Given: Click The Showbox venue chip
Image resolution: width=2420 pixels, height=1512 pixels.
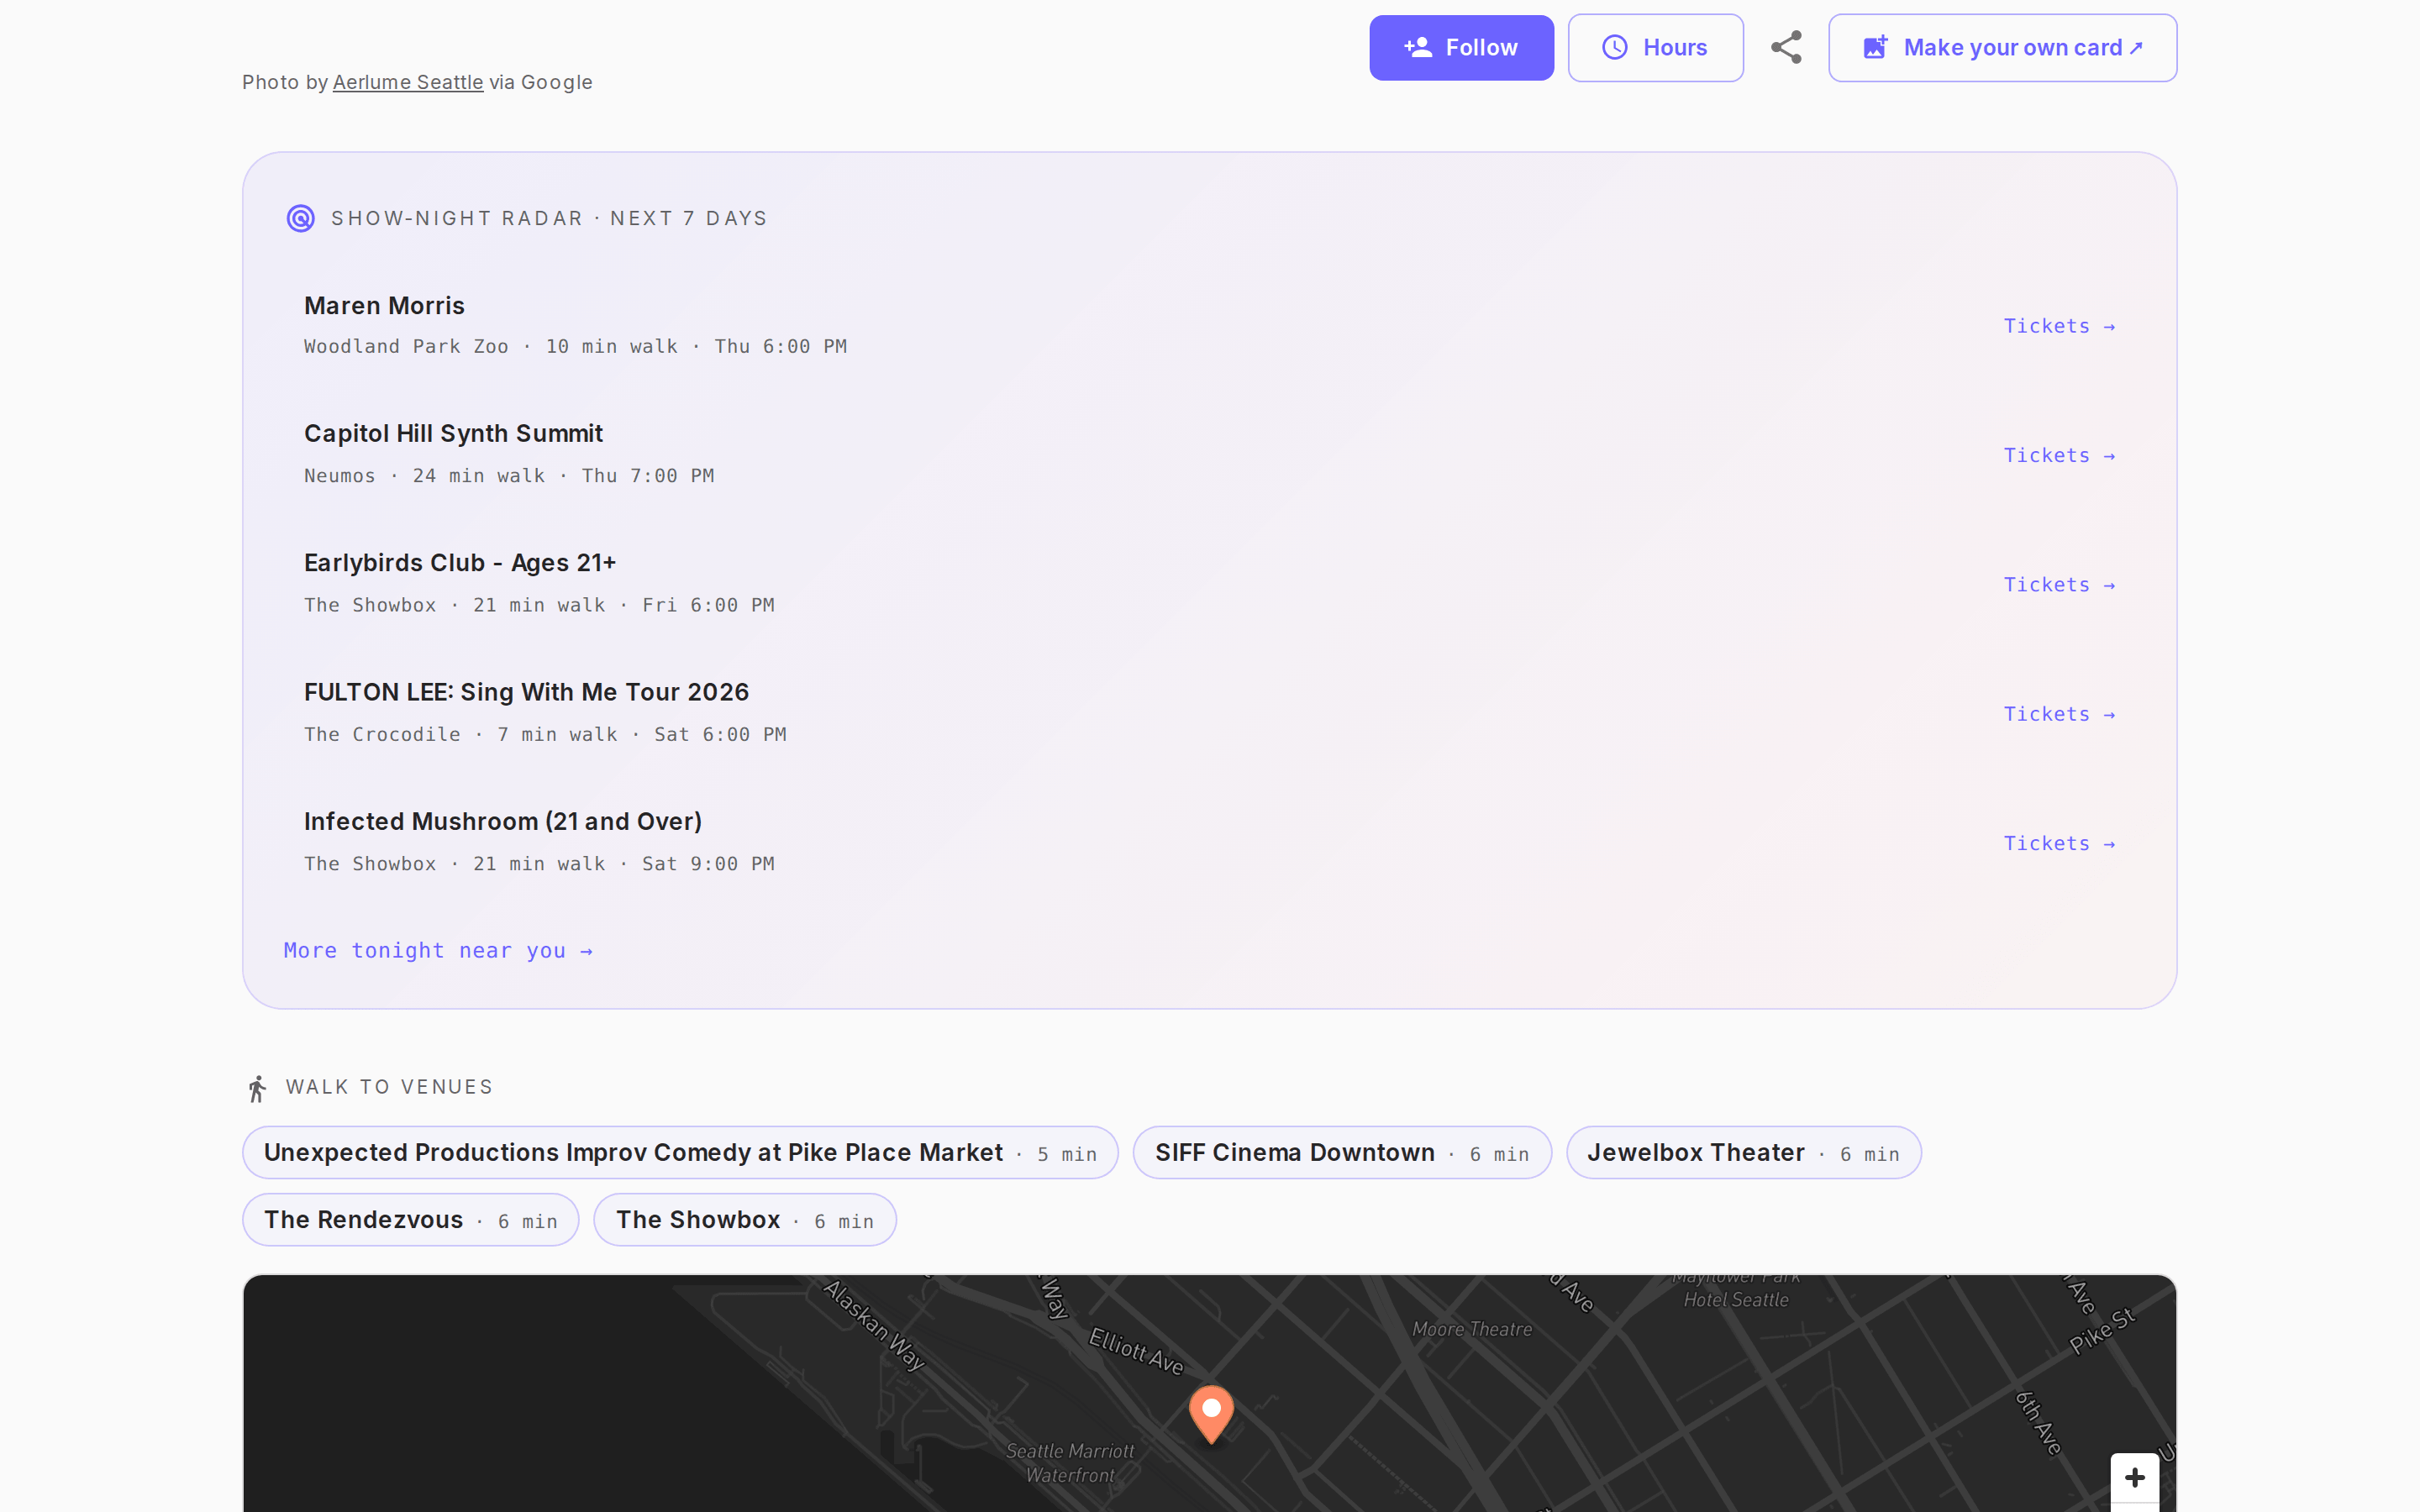Looking at the screenshot, I should pos(744,1219).
